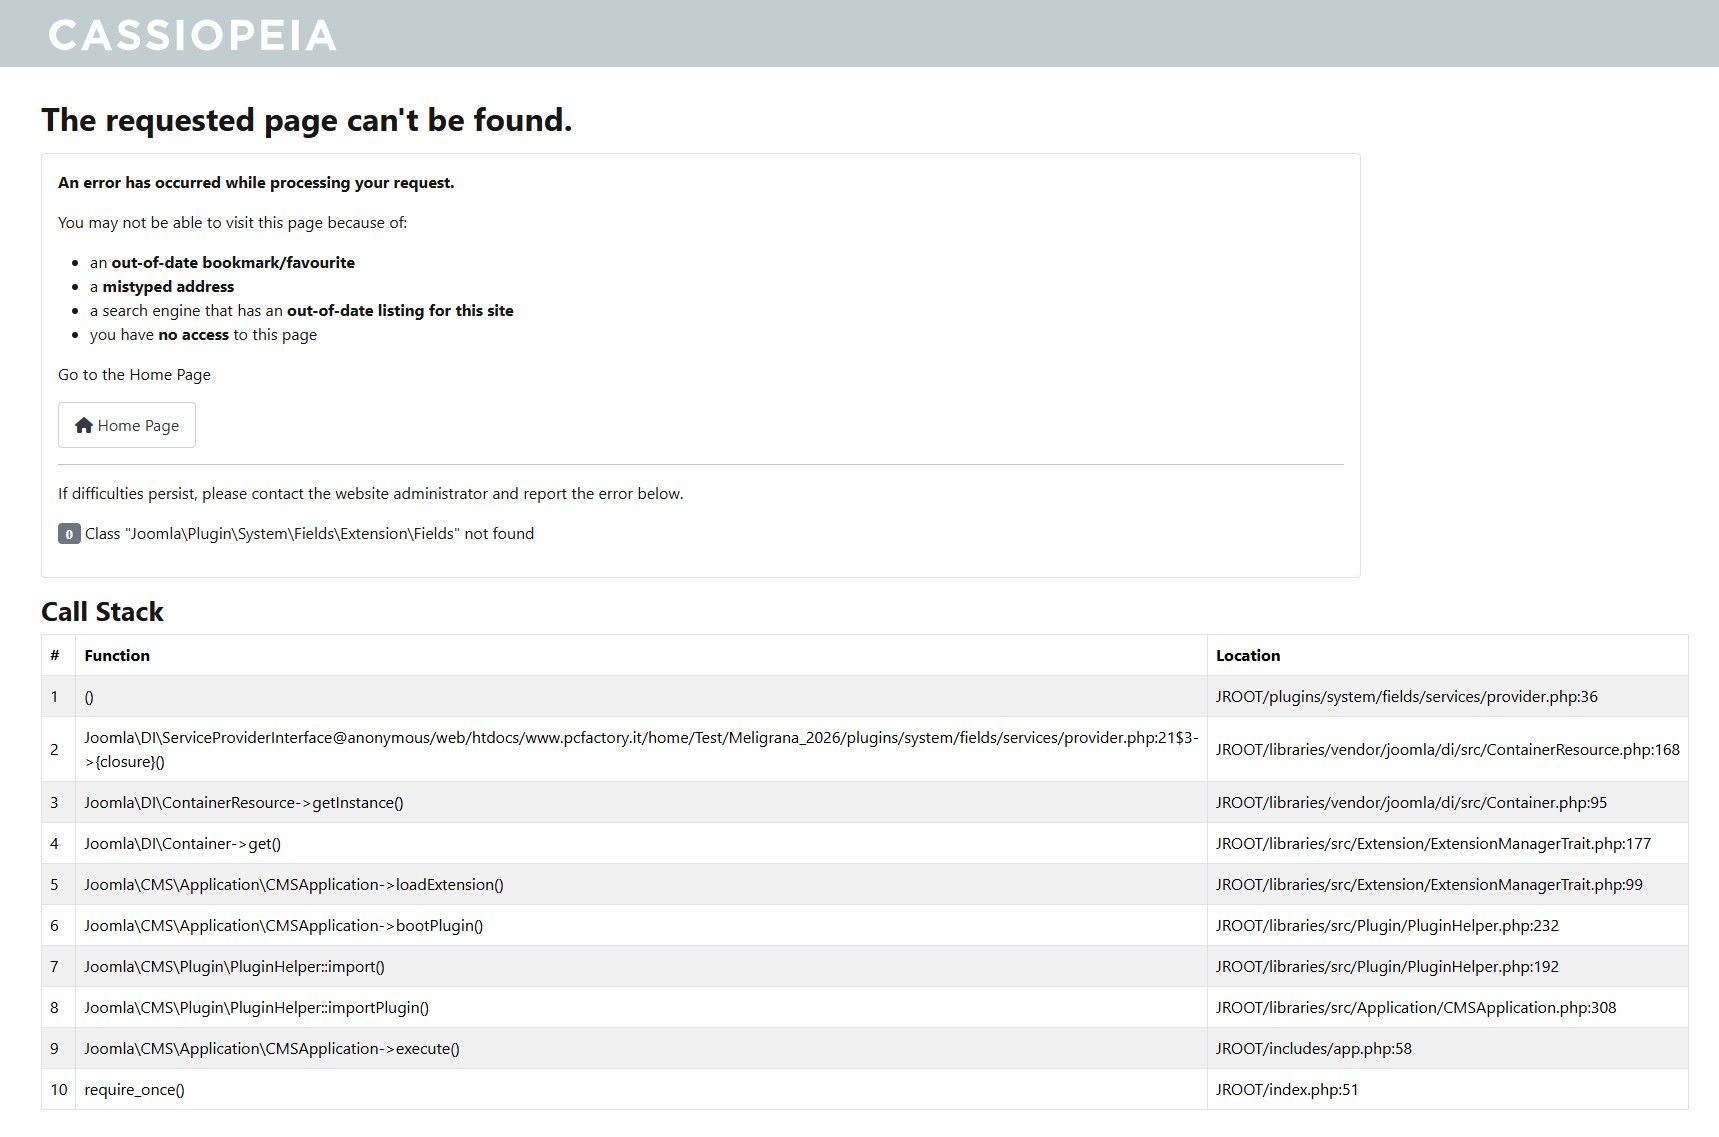Click the # column header
1719x1137 pixels.
tap(55, 656)
